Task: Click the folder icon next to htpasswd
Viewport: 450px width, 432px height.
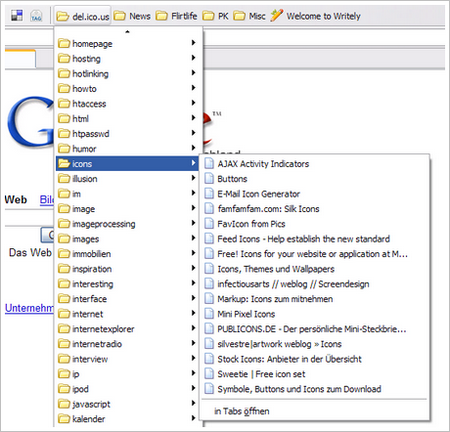Action: tap(64, 133)
